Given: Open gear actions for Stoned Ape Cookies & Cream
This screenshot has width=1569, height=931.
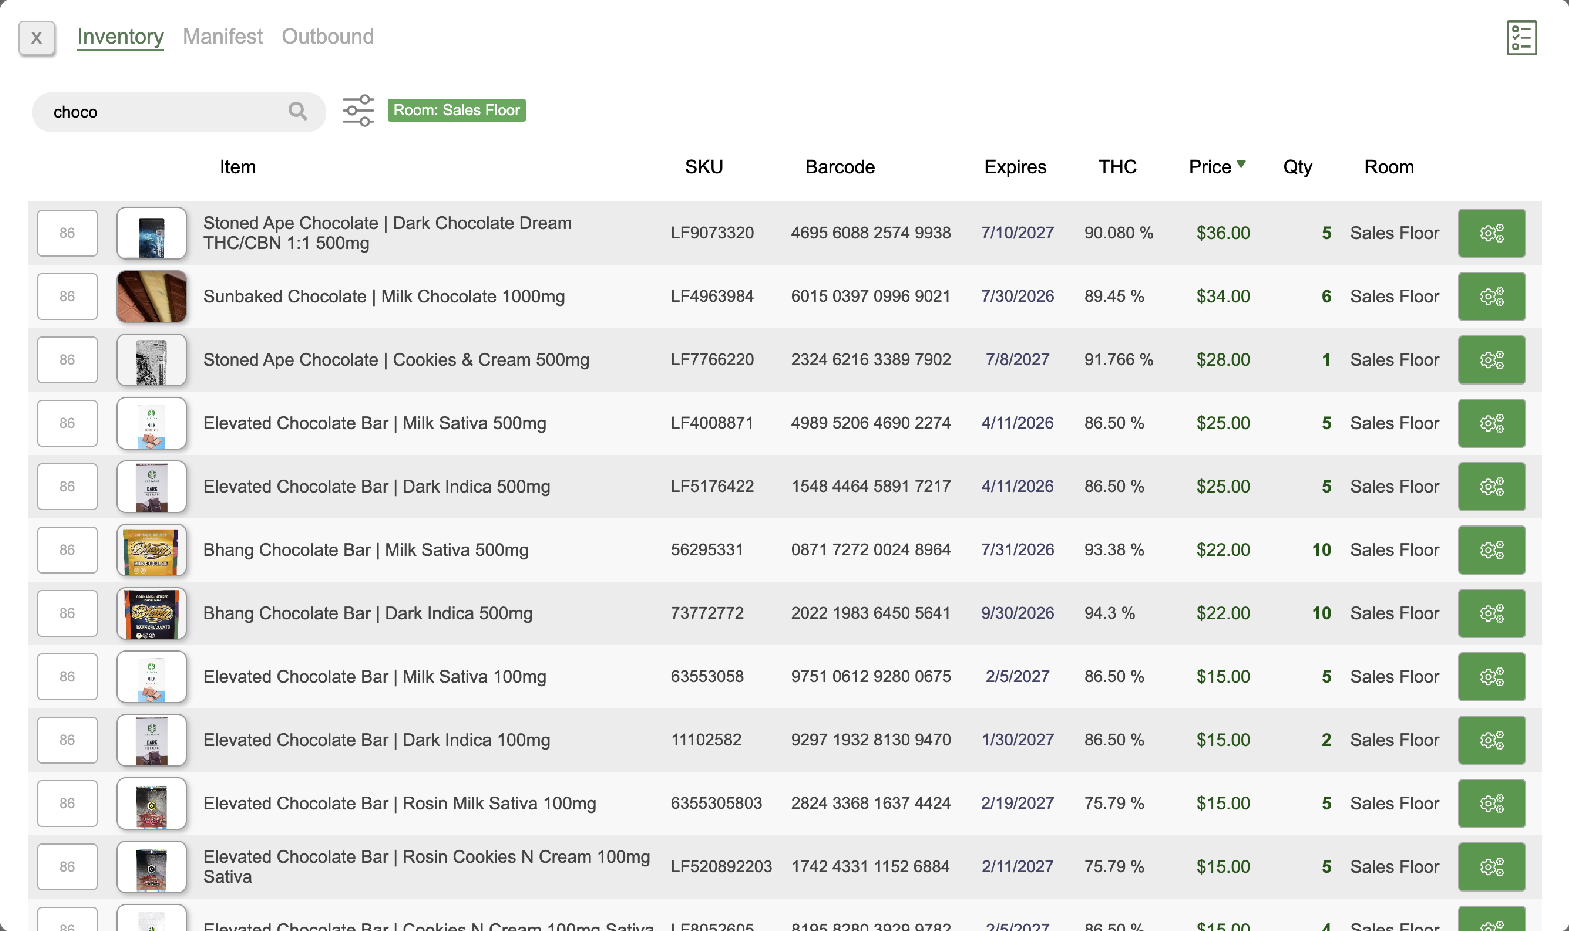Looking at the screenshot, I should (1491, 360).
